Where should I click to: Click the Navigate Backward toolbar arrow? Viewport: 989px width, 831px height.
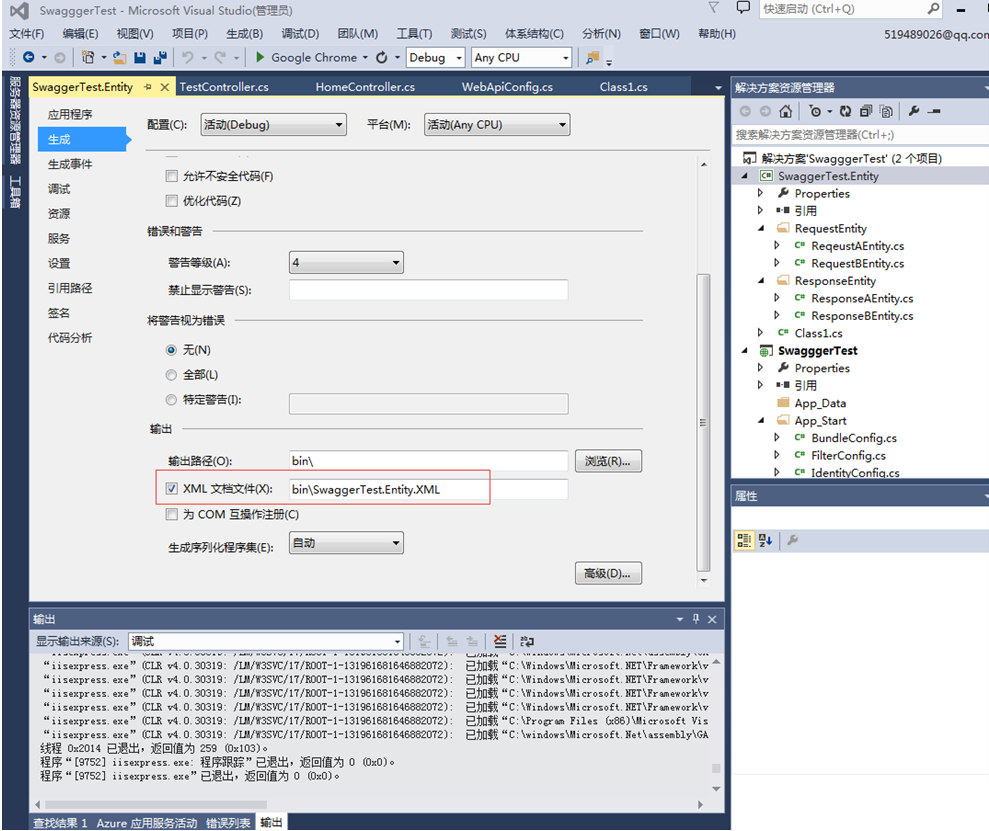click(x=28, y=57)
